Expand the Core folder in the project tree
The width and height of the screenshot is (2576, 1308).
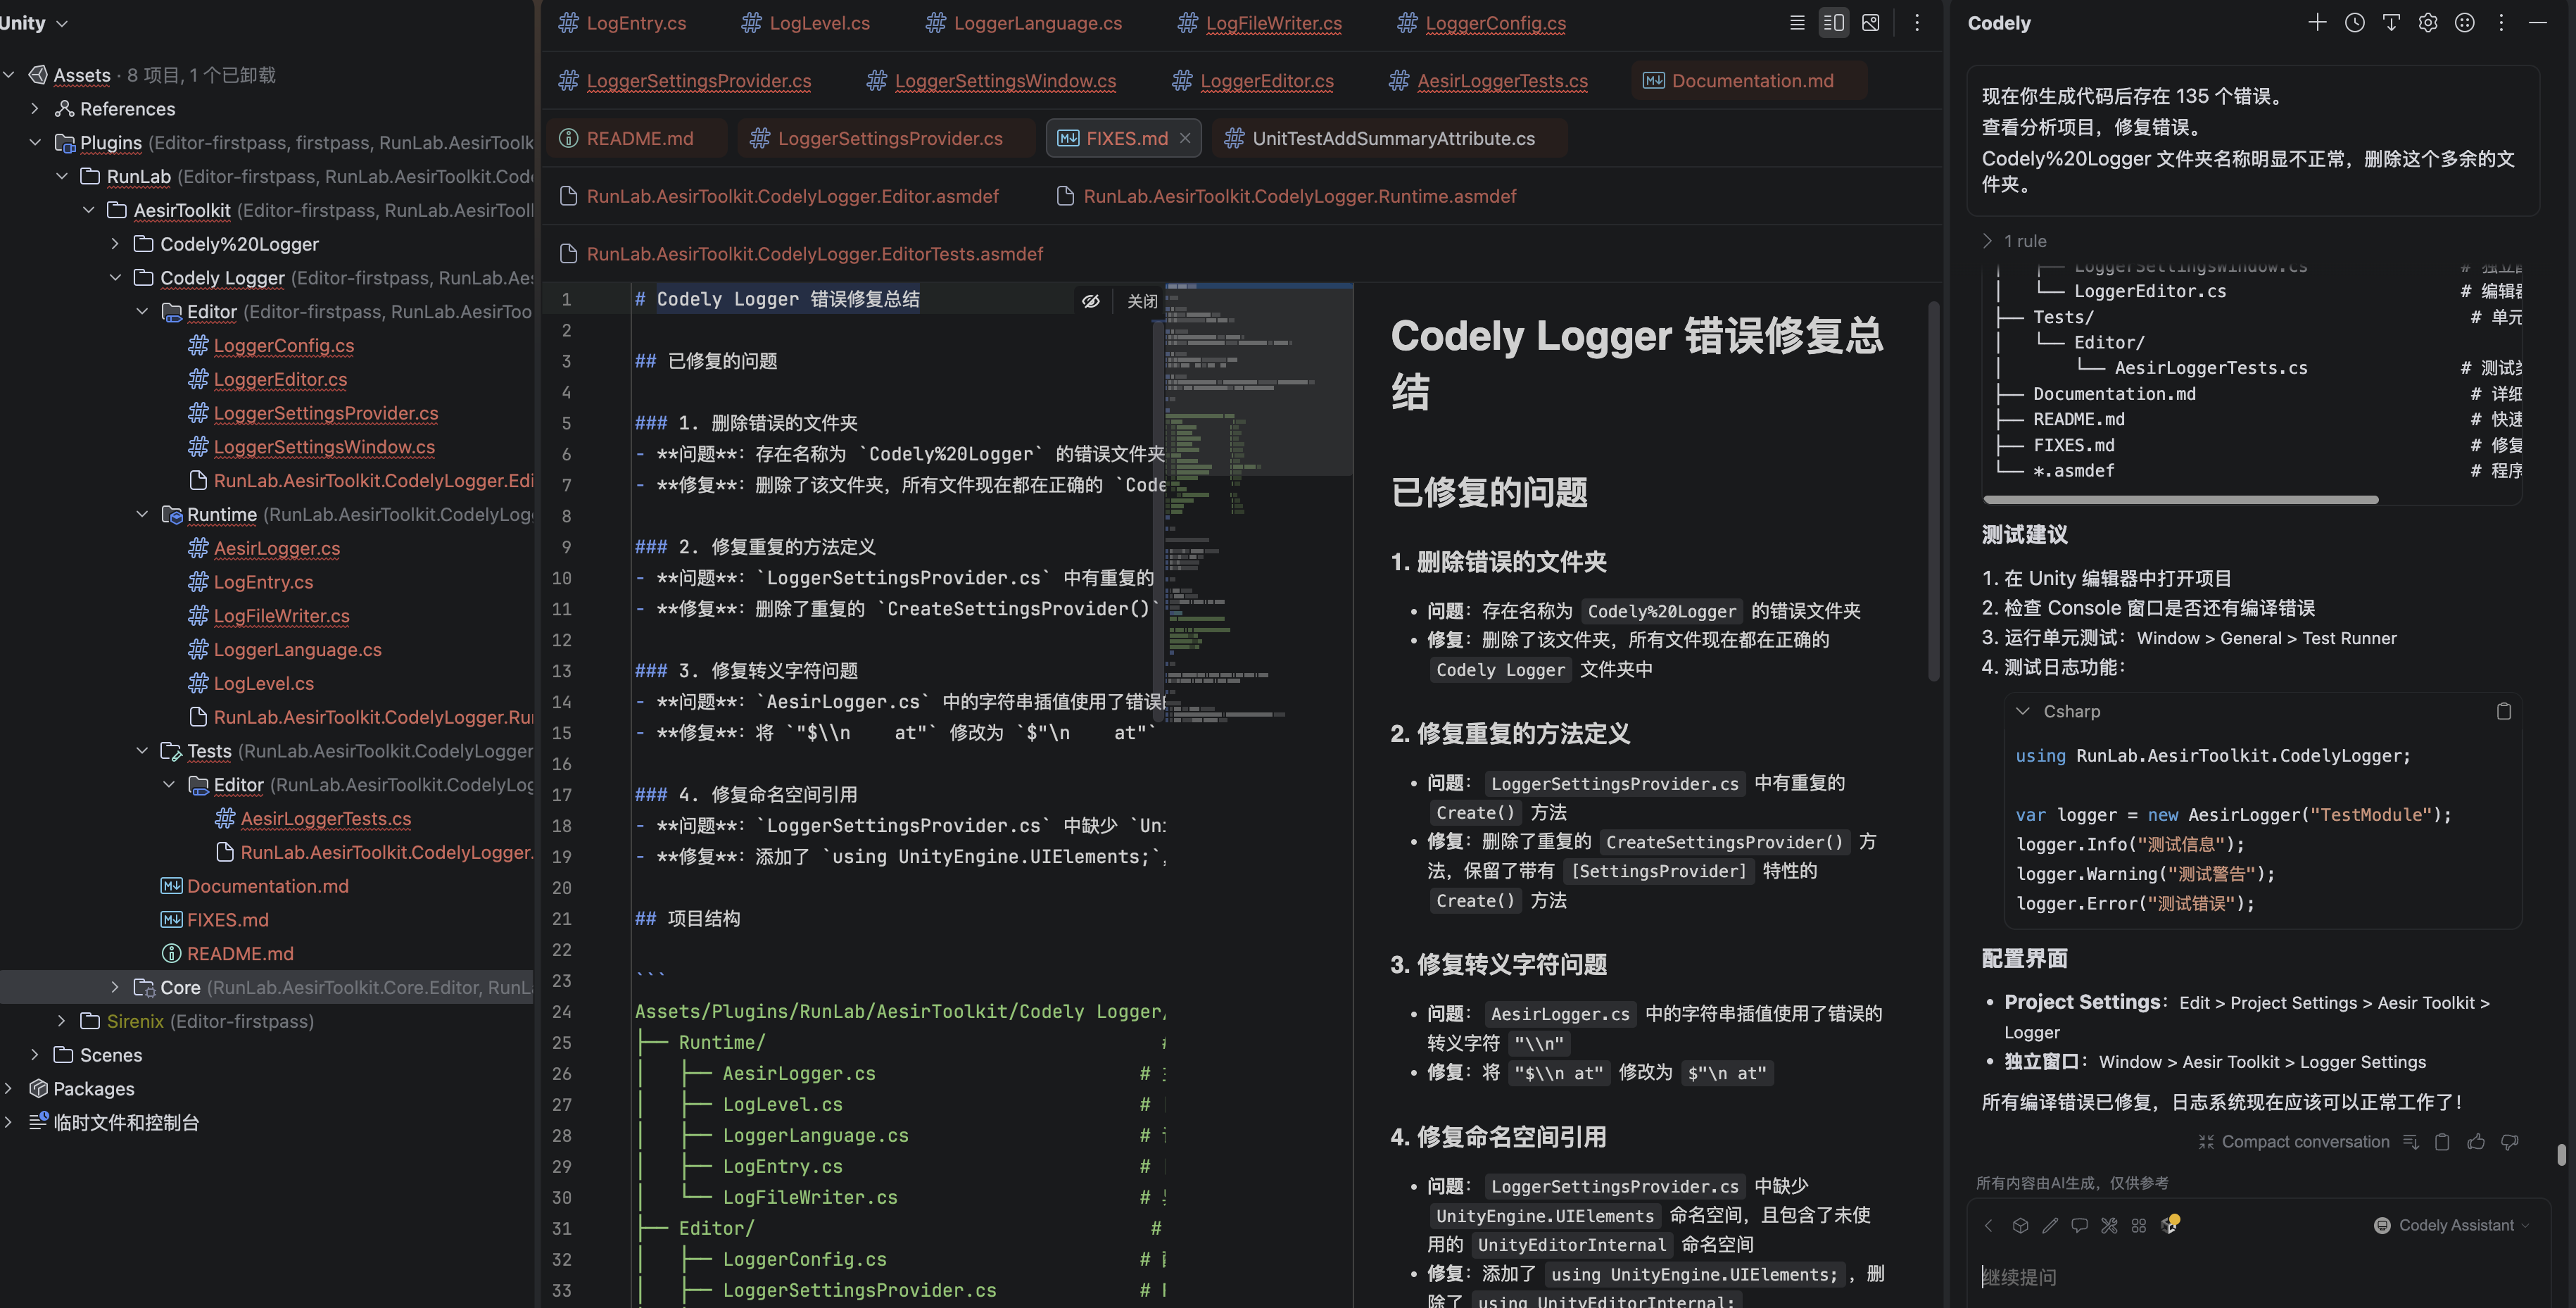[114, 987]
